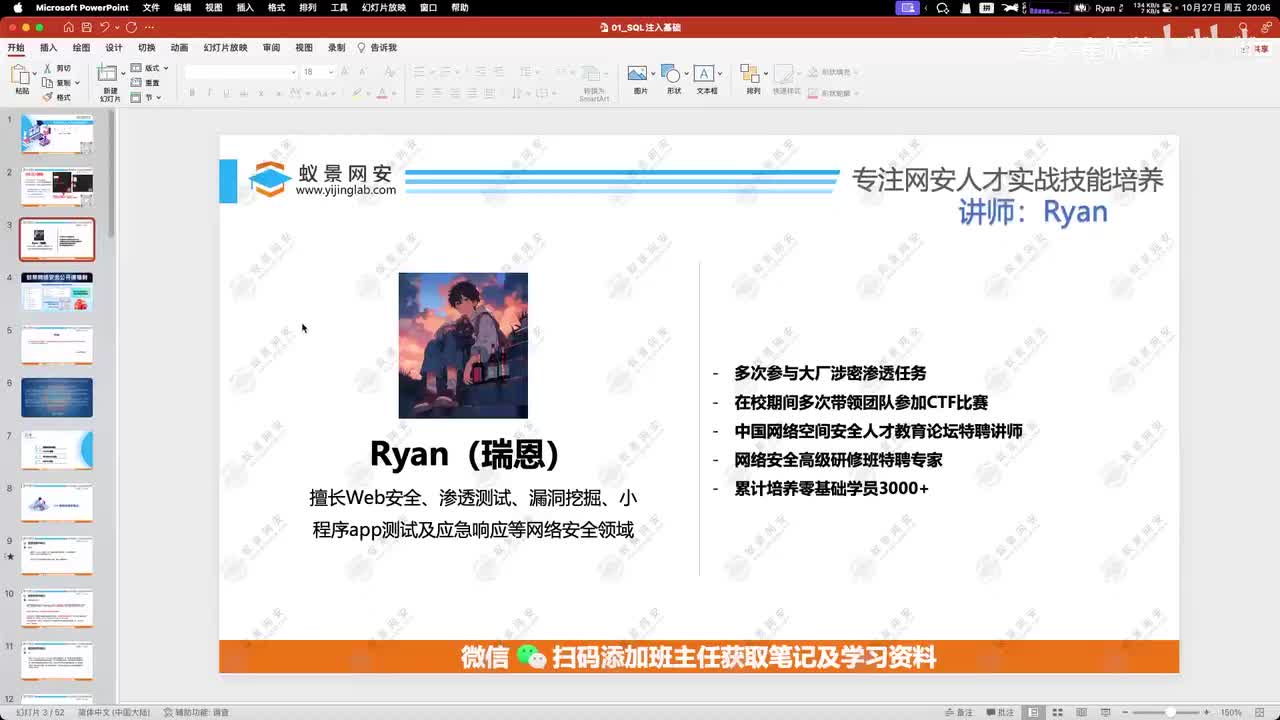Click the zoom percentage 150%
Image resolution: width=1280 pixels, height=720 pixels.
pos(1230,712)
